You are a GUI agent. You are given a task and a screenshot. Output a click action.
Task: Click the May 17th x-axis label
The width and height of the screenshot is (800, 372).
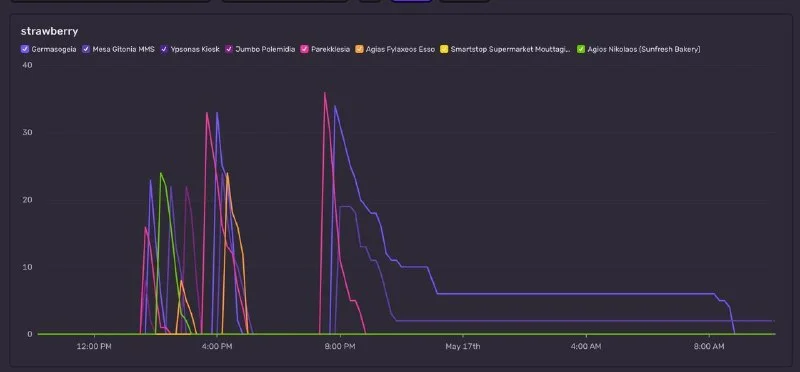pos(463,346)
